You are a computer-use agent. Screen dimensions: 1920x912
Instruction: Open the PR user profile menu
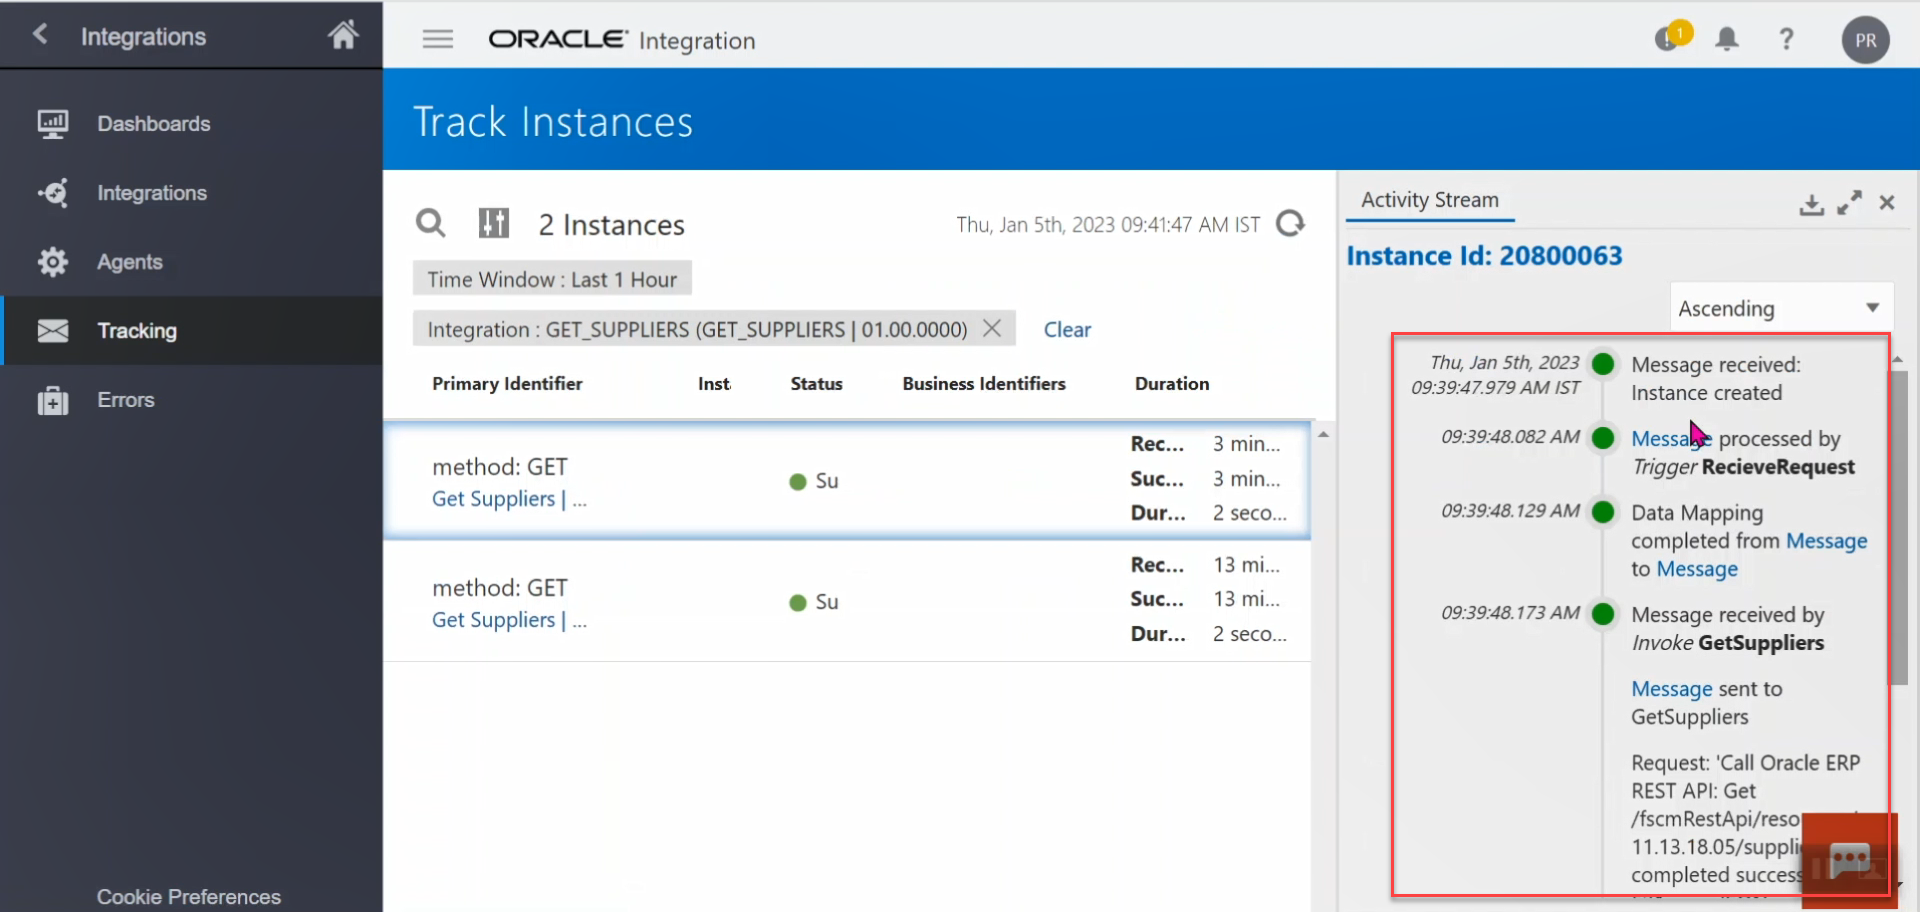tap(1865, 40)
